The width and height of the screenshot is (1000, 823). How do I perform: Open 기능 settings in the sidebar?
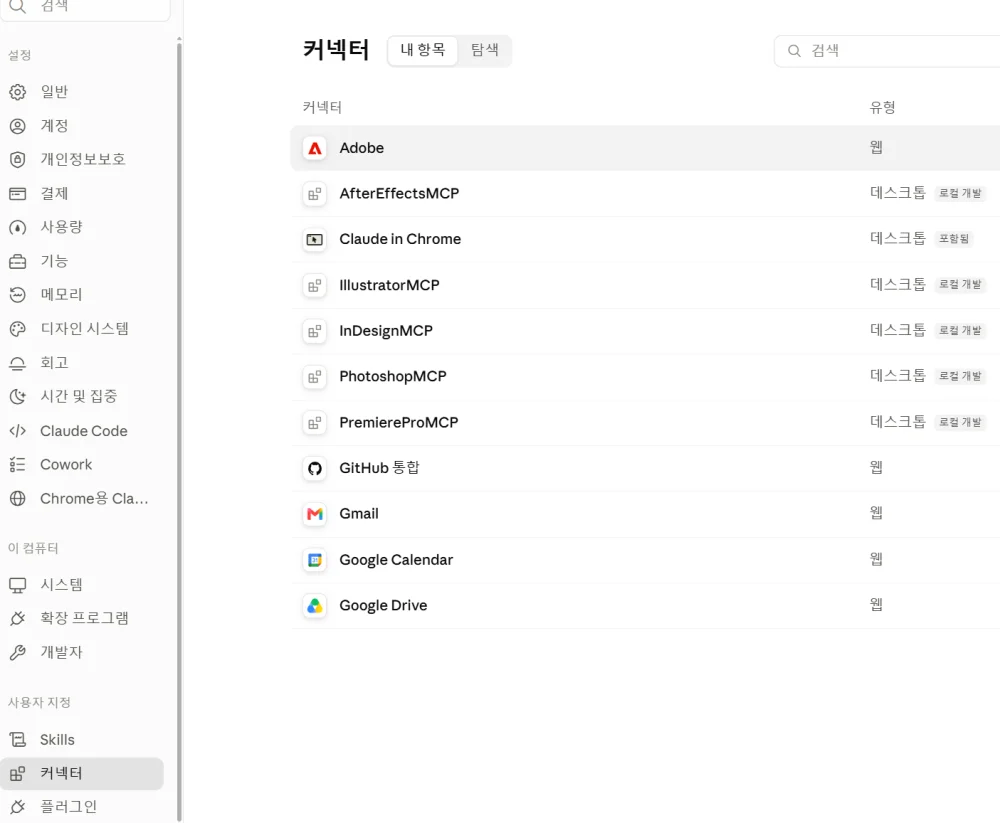[82, 261]
